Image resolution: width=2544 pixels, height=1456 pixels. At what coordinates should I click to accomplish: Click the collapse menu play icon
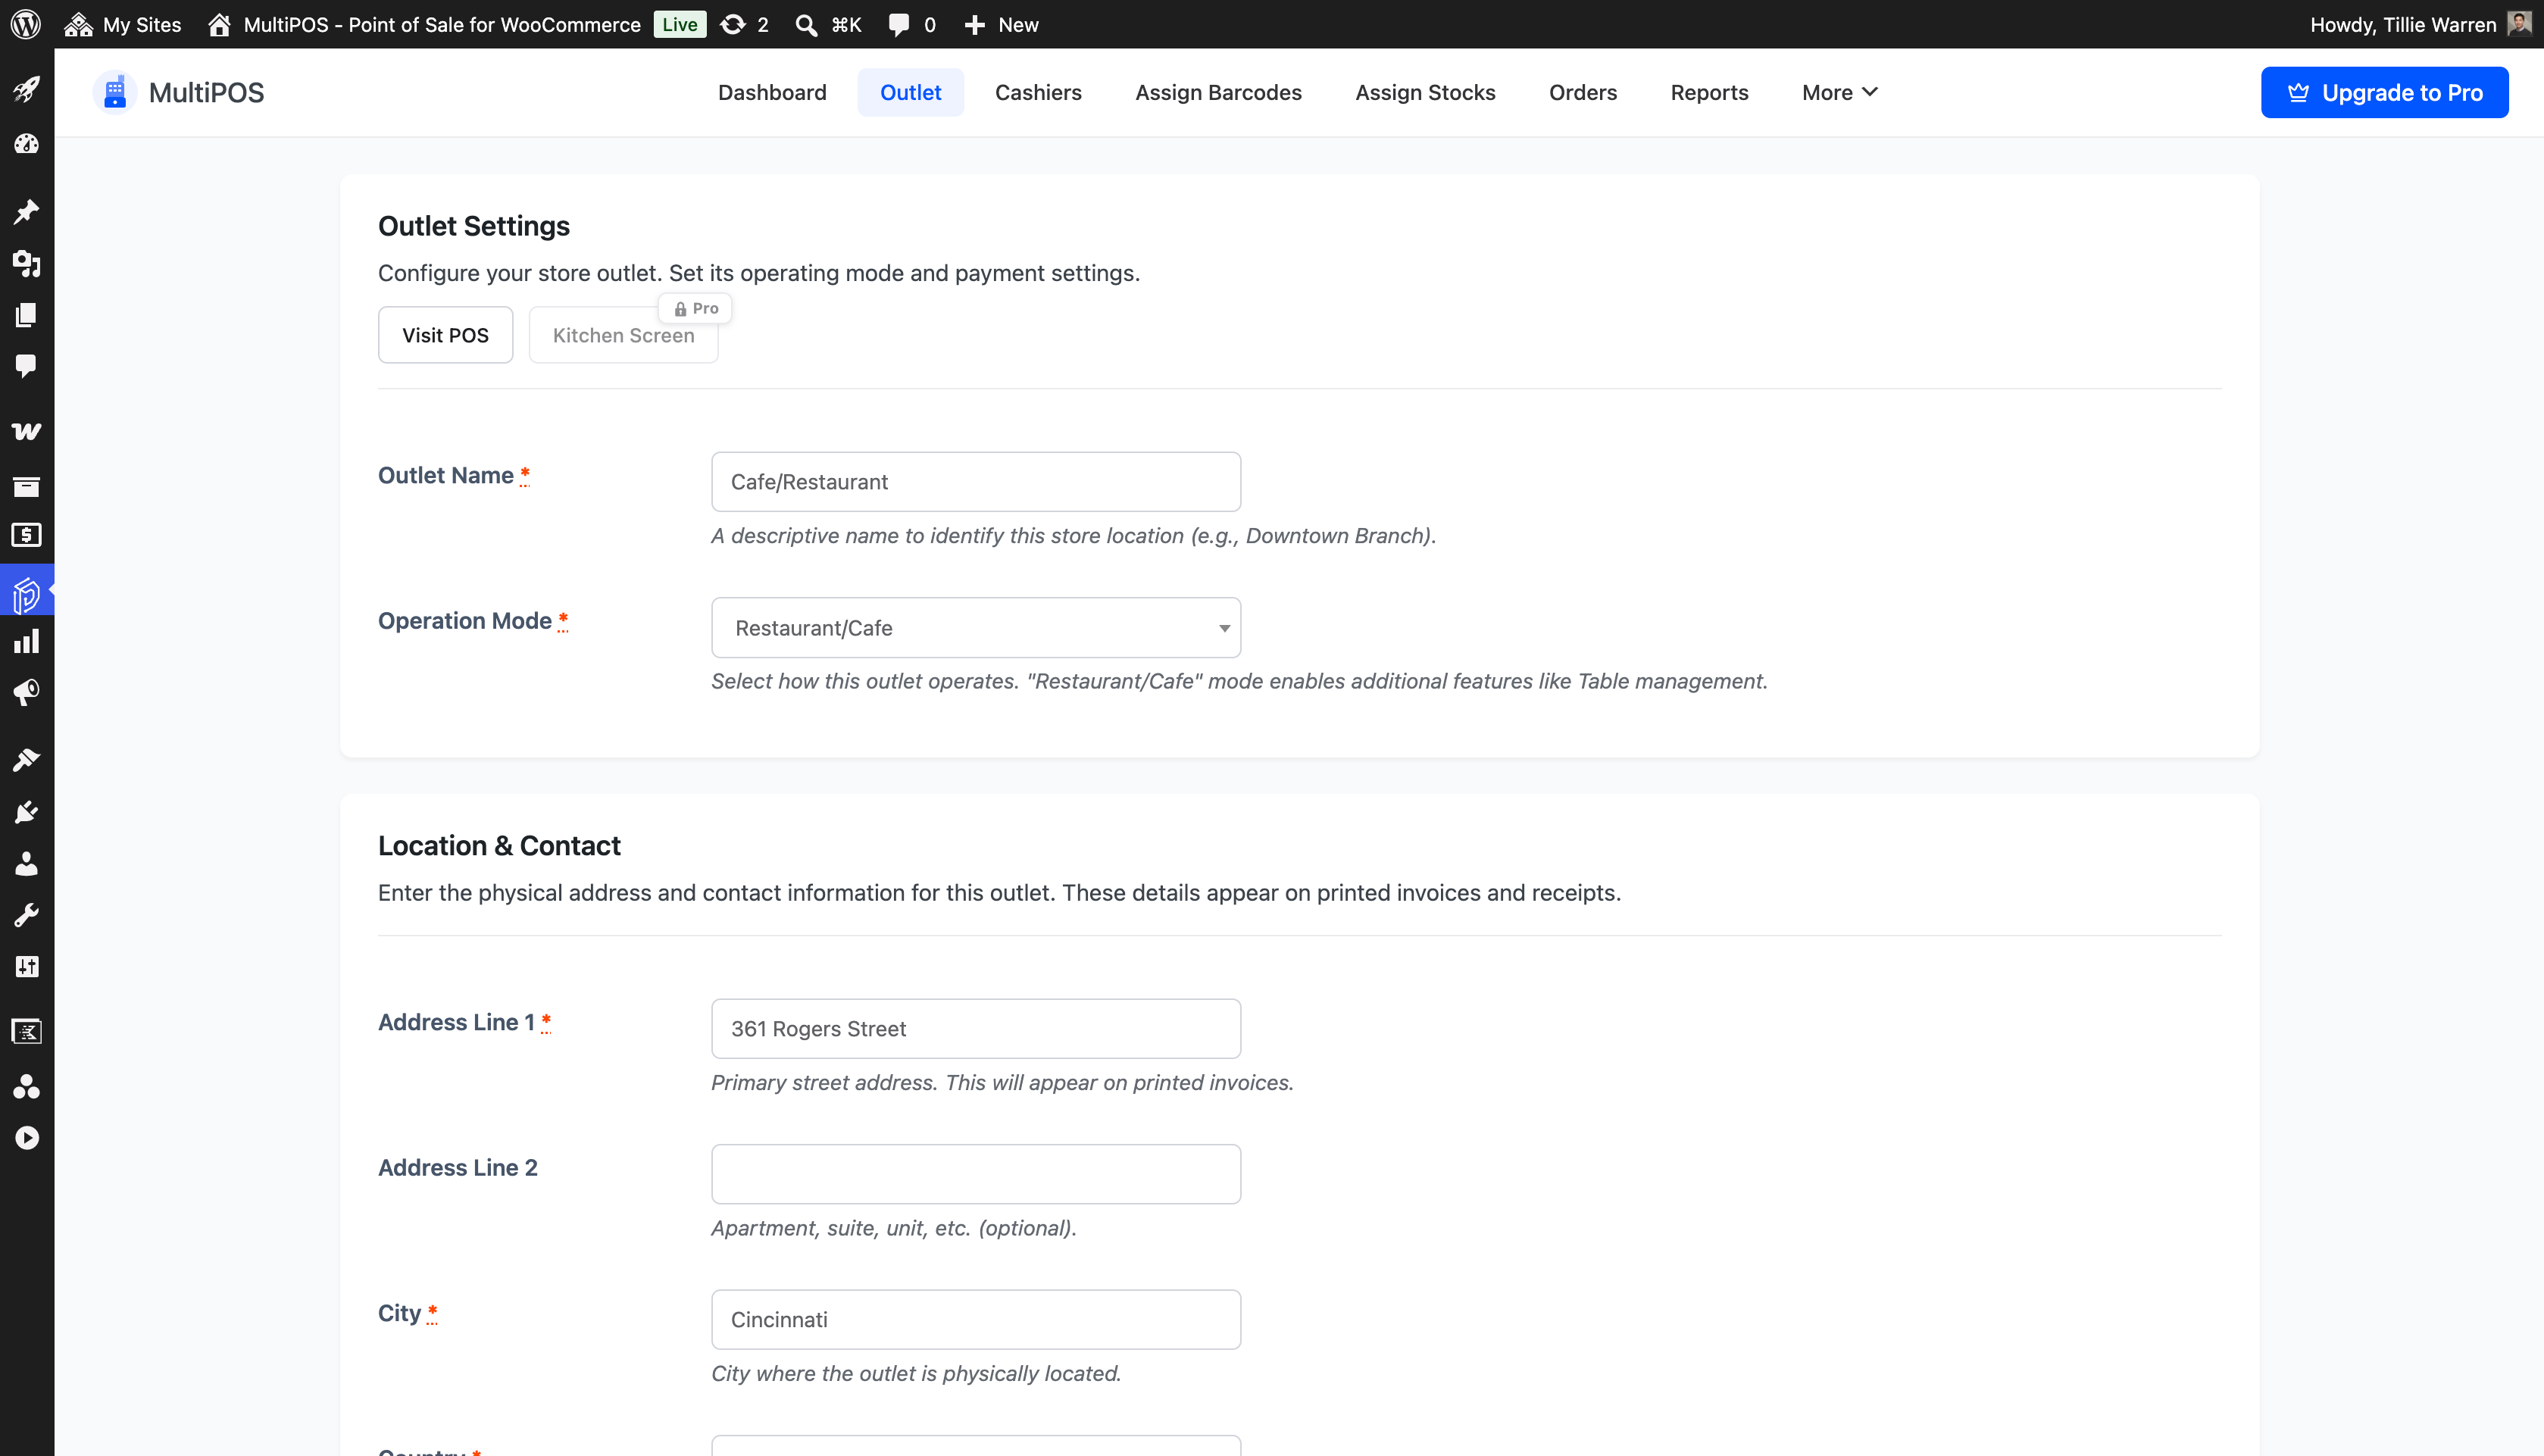(x=26, y=1138)
